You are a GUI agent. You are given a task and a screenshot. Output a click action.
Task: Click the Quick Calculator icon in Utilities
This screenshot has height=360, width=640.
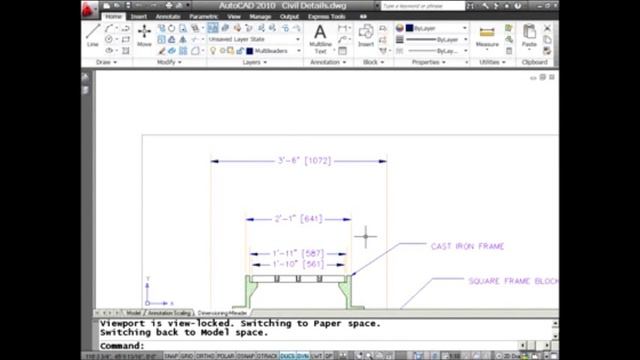[x=509, y=51]
